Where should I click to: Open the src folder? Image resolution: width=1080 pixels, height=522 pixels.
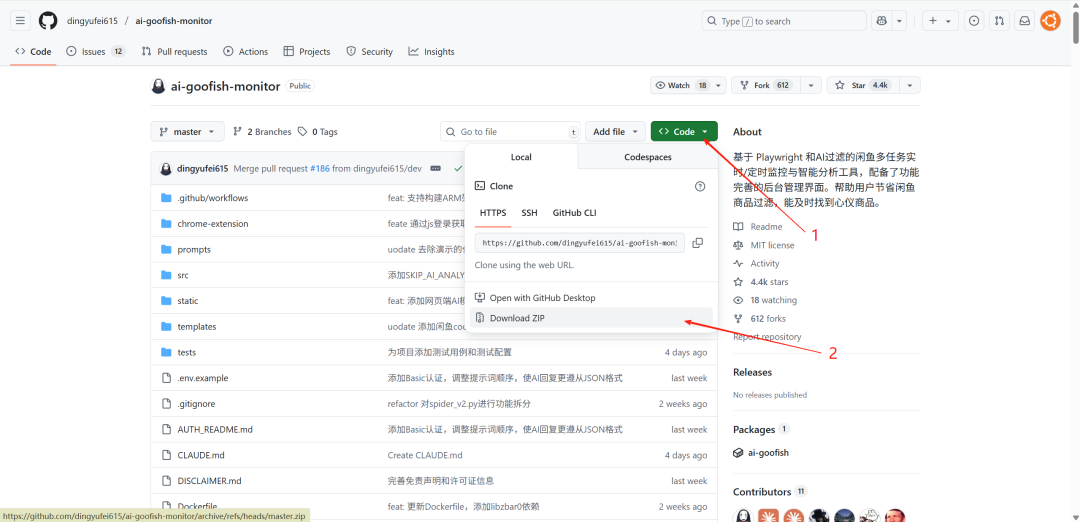coord(183,275)
